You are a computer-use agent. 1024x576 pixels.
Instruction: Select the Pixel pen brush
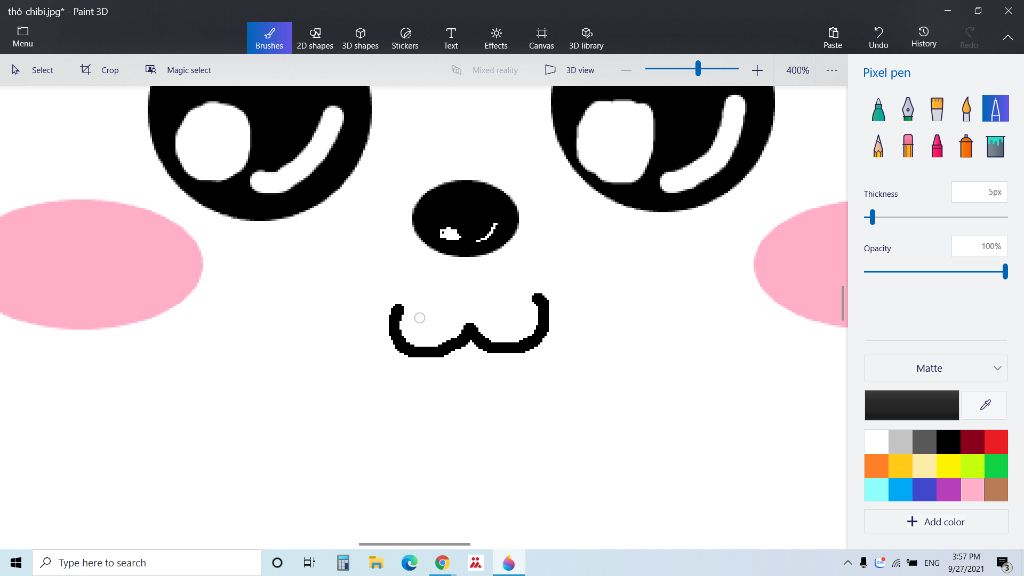pyautogui.click(x=995, y=109)
